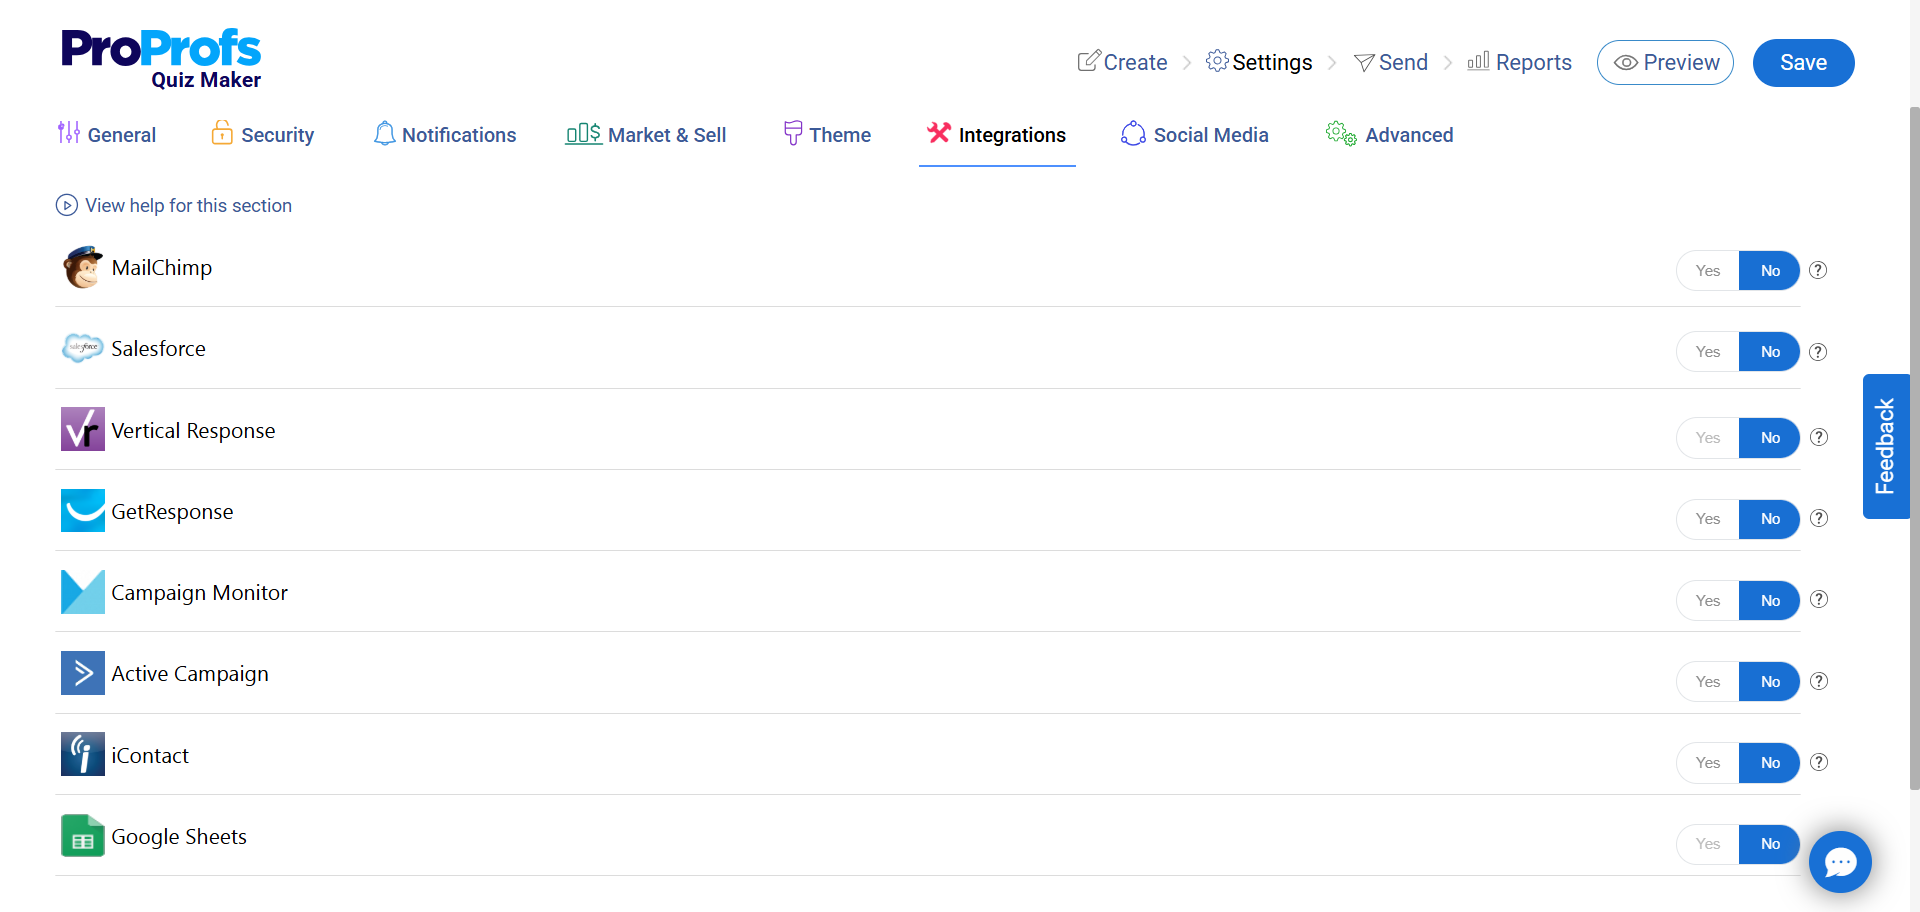This screenshot has height=912, width=1920.
Task: Click the Preview button
Action: [1665, 63]
